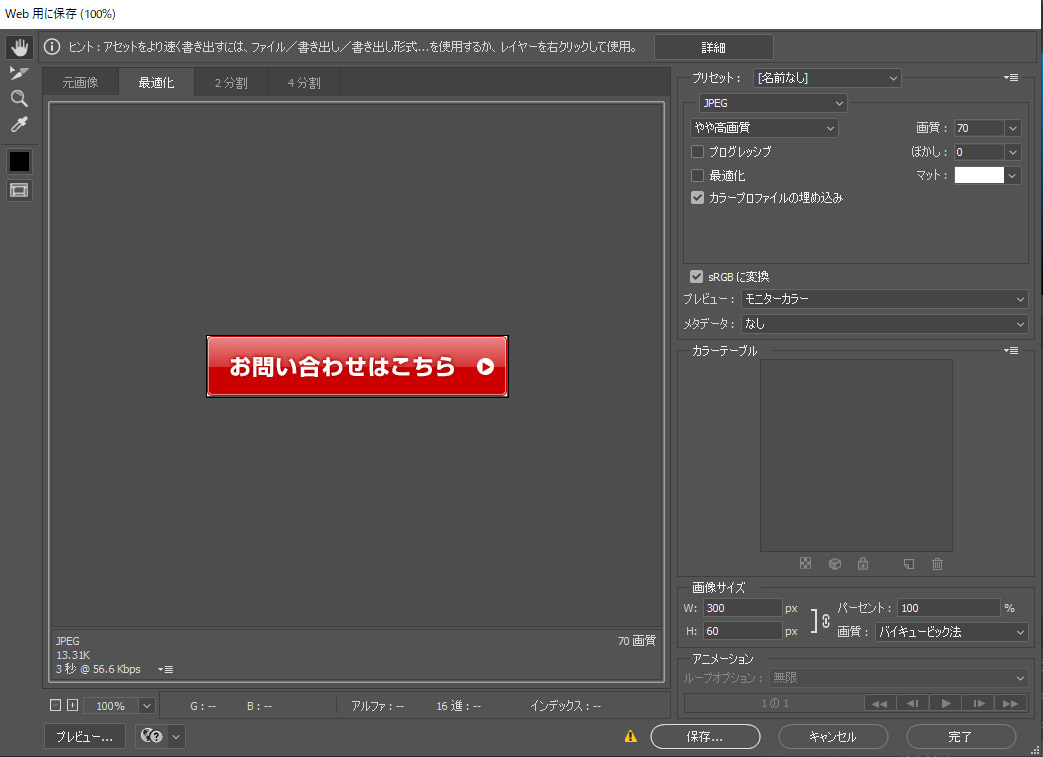
Task: Open the マット color dropdown arrow
Action: click(1012, 175)
